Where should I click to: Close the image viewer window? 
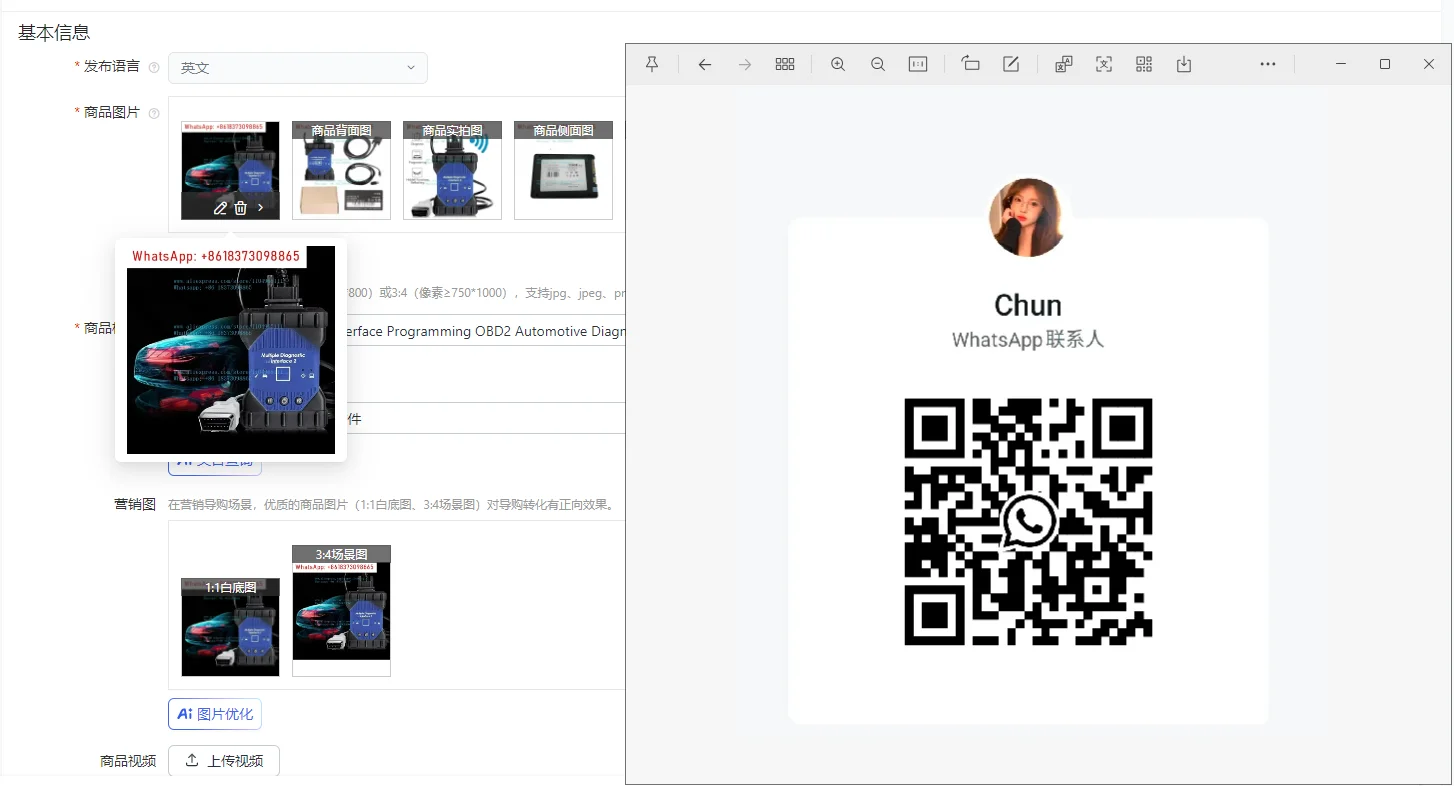[x=1429, y=64]
